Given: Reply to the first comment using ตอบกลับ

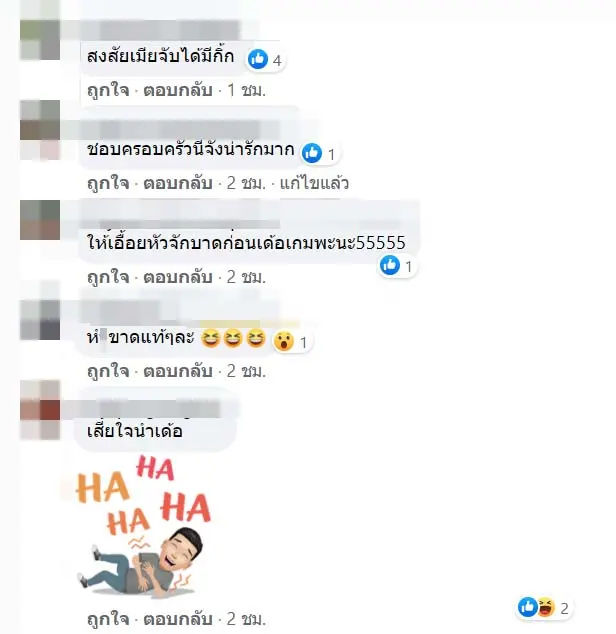Looking at the screenshot, I should pyautogui.click(x=178, y=90).
